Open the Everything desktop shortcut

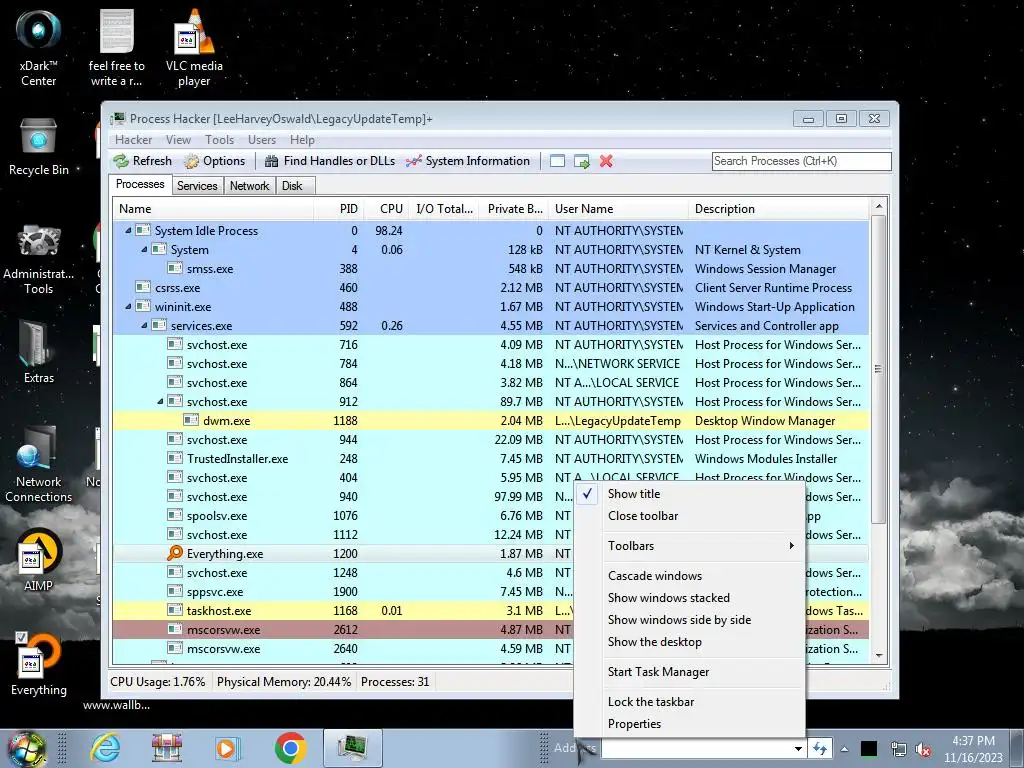coord(39,664)
